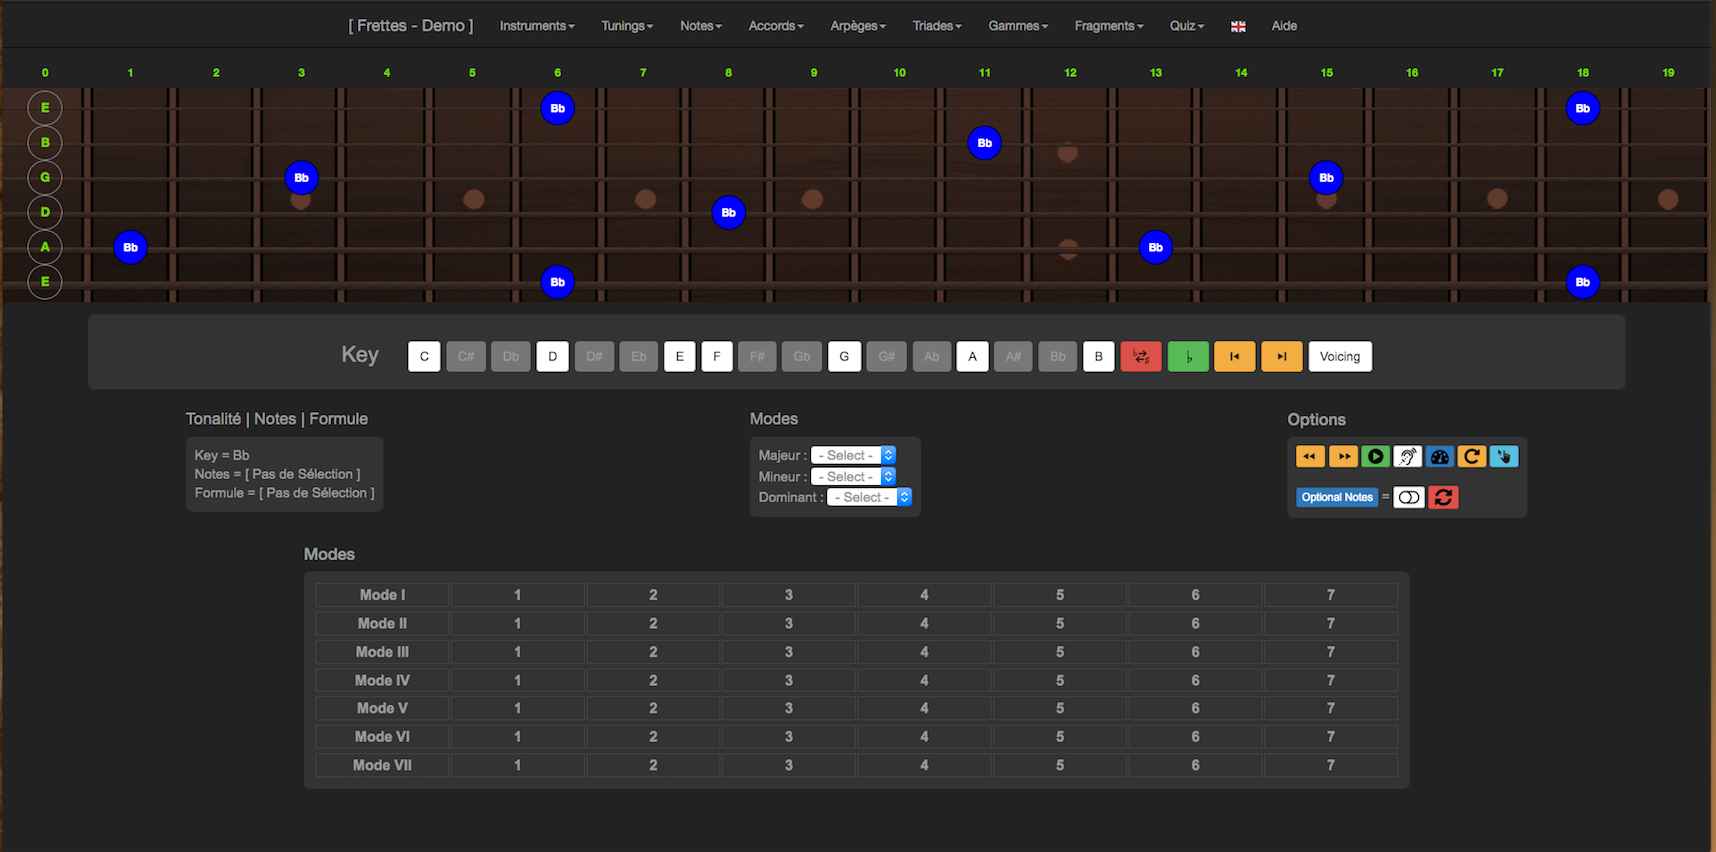1716x852 pixels.
Task: Select key D
Action: click(552, 357)
